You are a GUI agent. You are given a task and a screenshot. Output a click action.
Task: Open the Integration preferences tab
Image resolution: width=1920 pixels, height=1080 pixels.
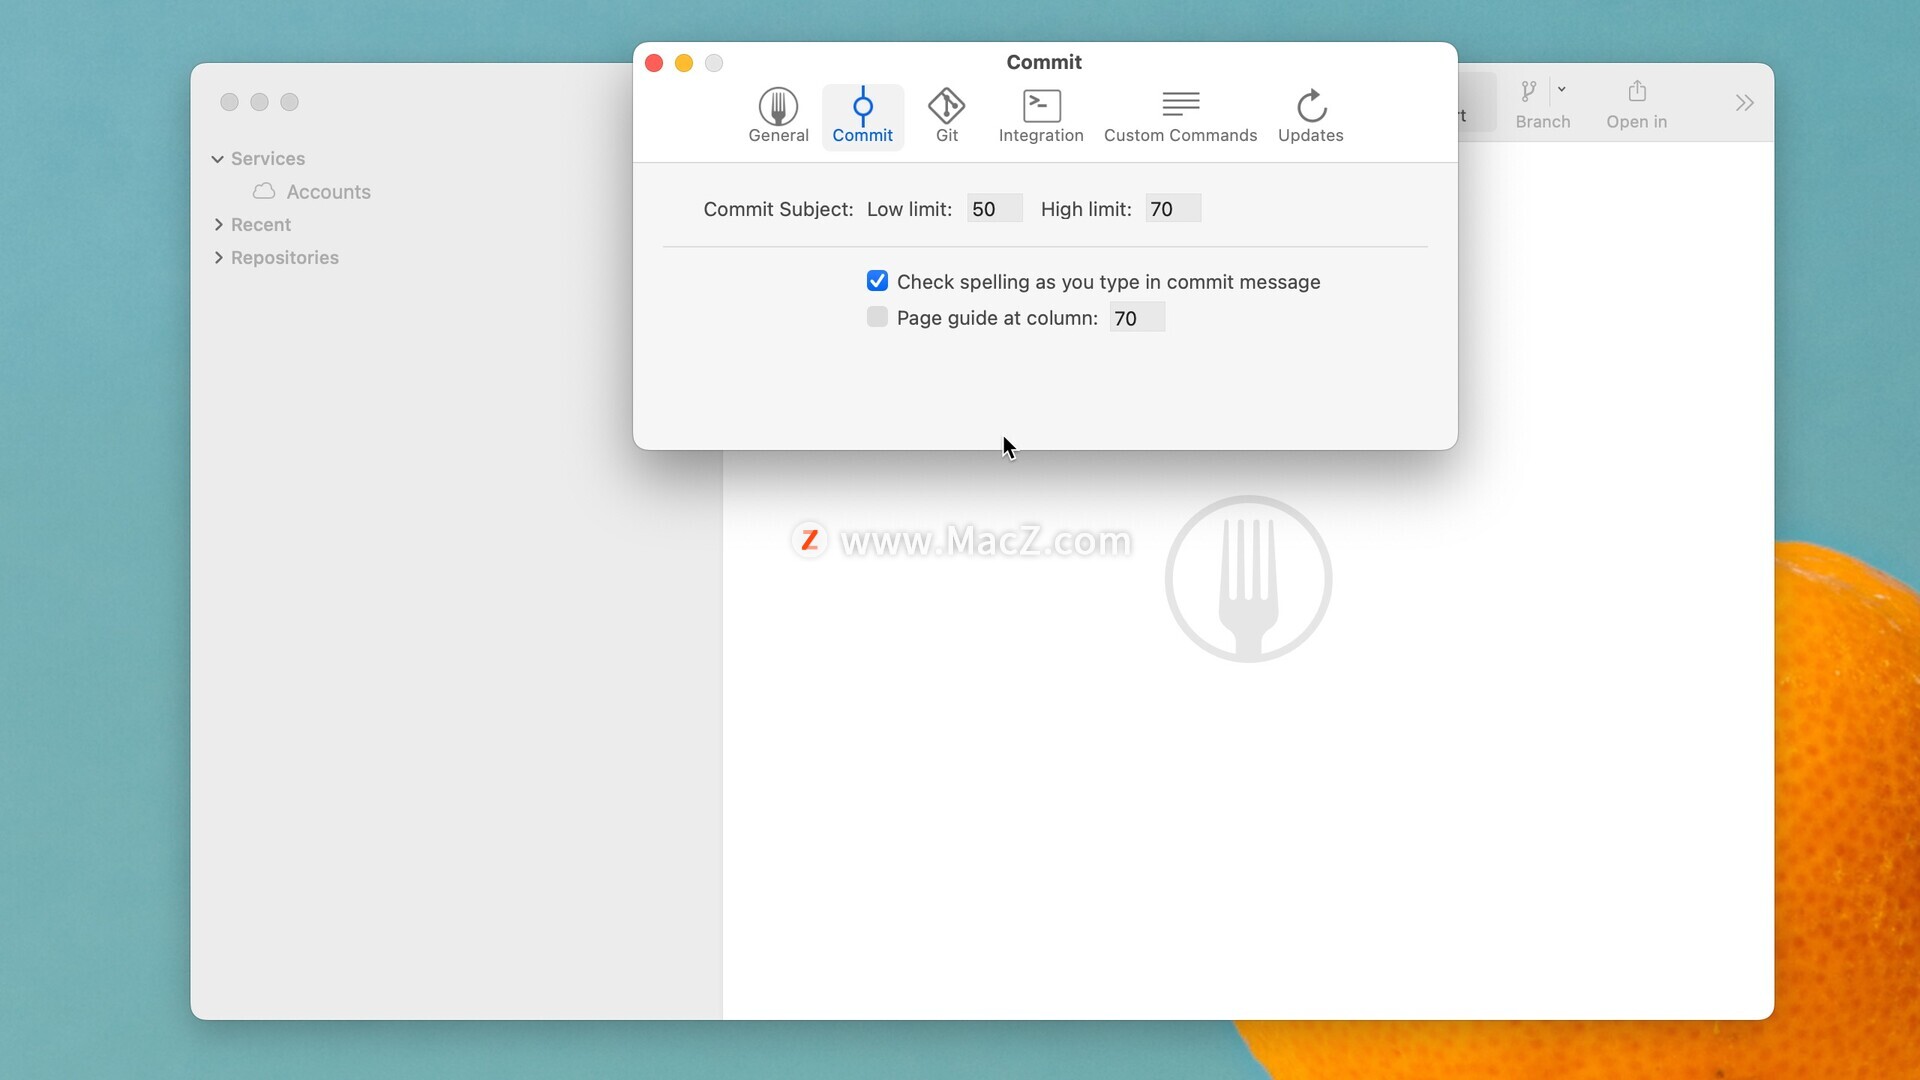click(1041, 116)
